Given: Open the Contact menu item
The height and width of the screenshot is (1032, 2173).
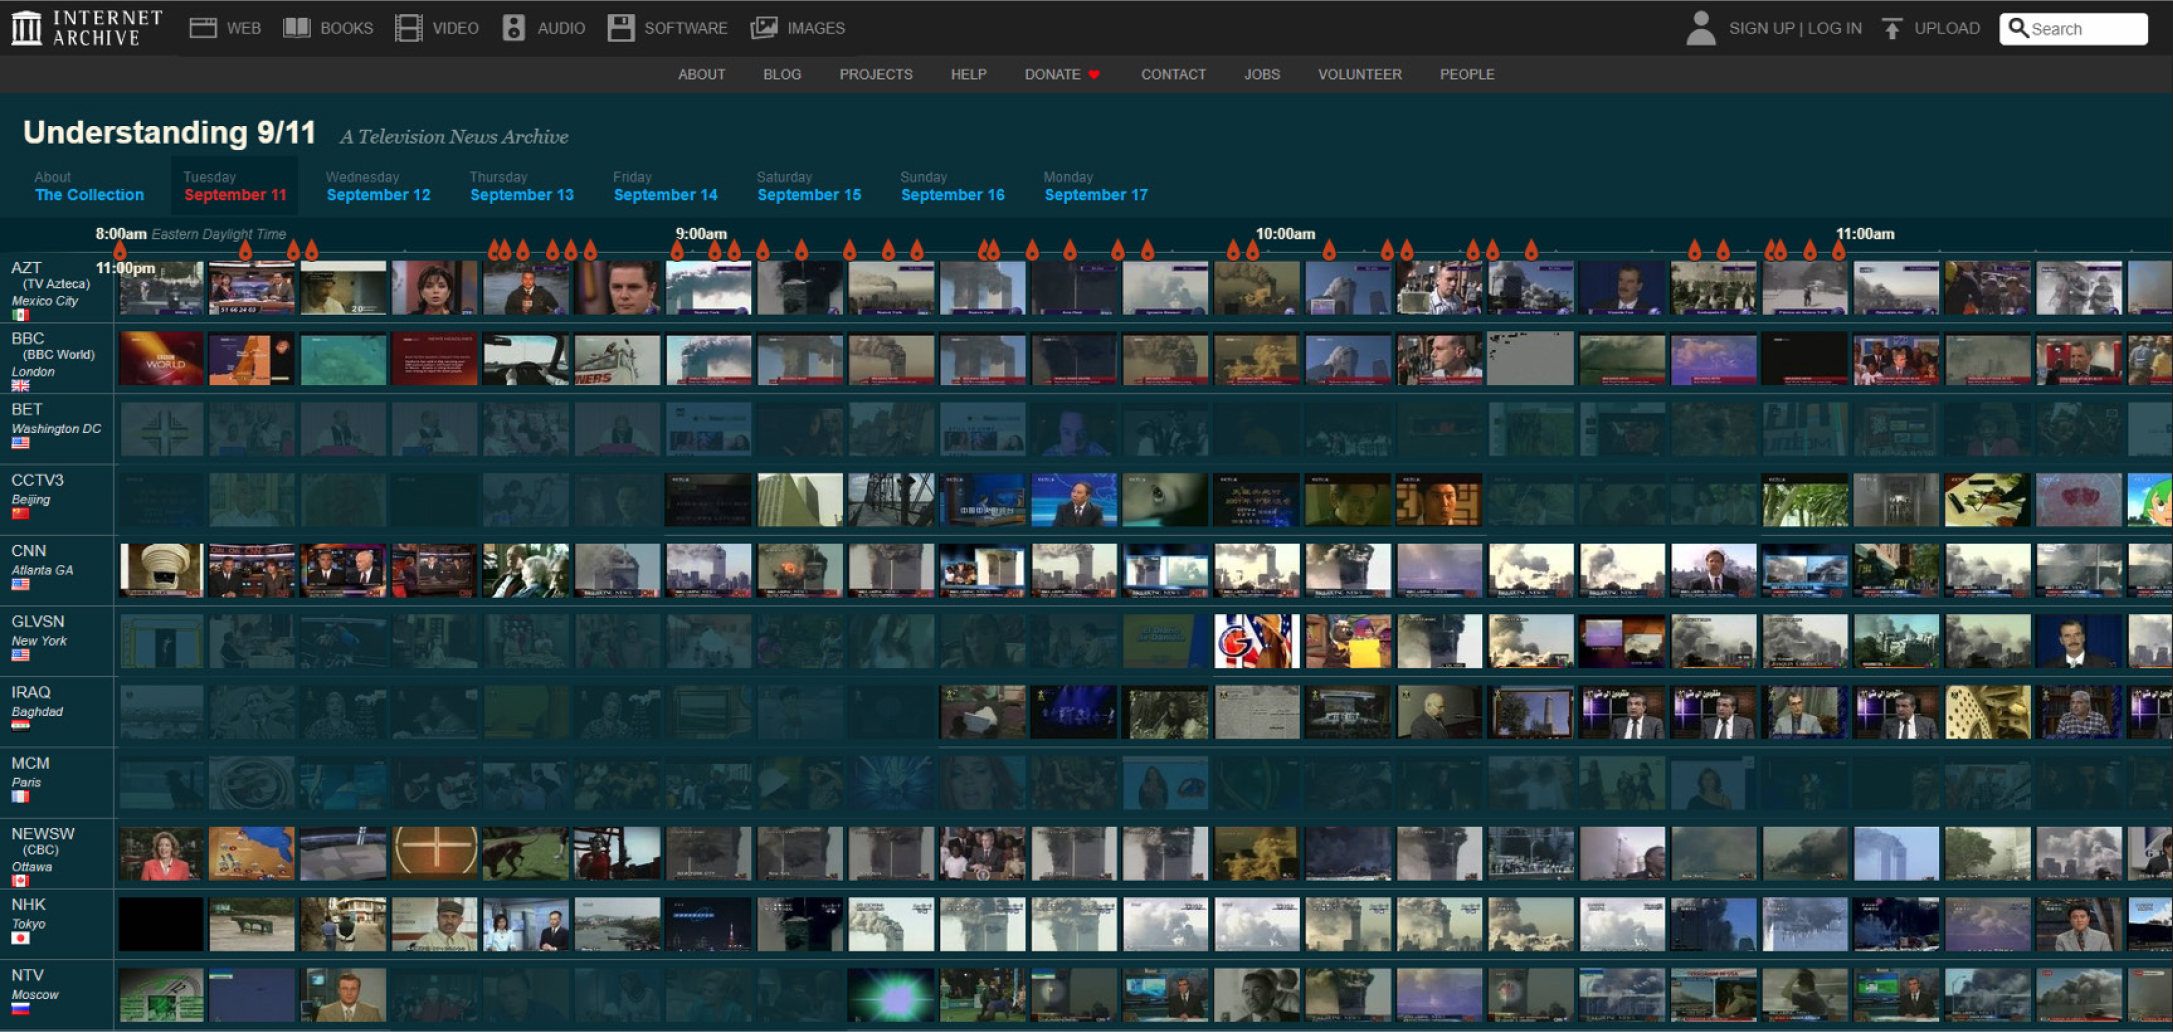Looking at the screenshot, I should (x=1174, y=75).
